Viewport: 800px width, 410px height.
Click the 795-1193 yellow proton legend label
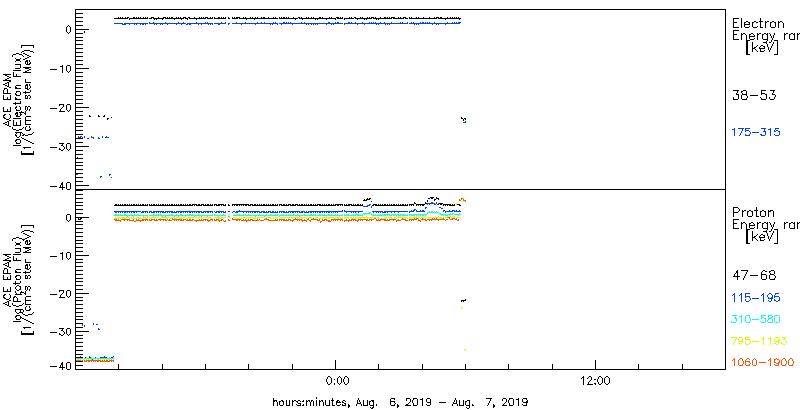pos(759,341)
